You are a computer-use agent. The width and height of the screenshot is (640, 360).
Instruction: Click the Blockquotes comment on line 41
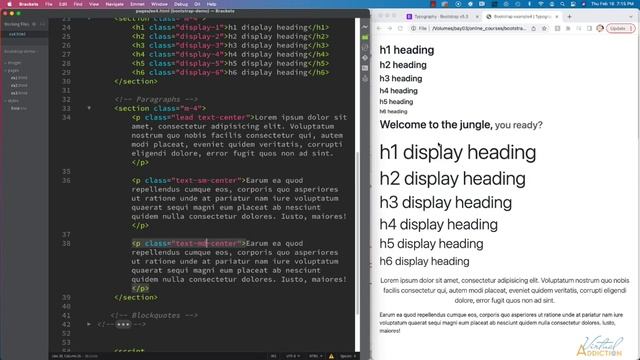click(x=154, y=315)
